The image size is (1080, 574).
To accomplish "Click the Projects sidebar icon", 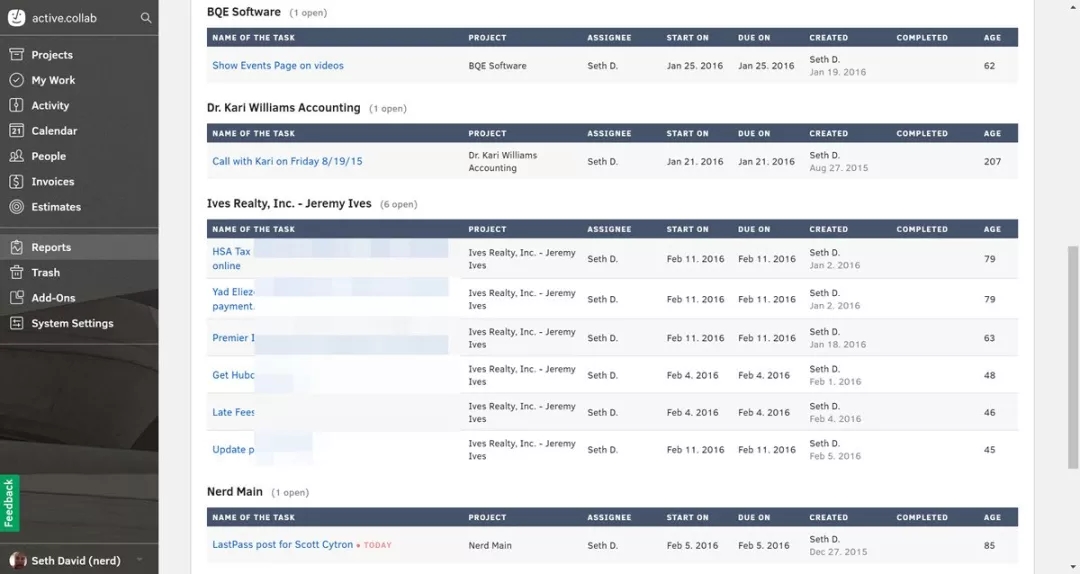I will click(x=17, y=54).
